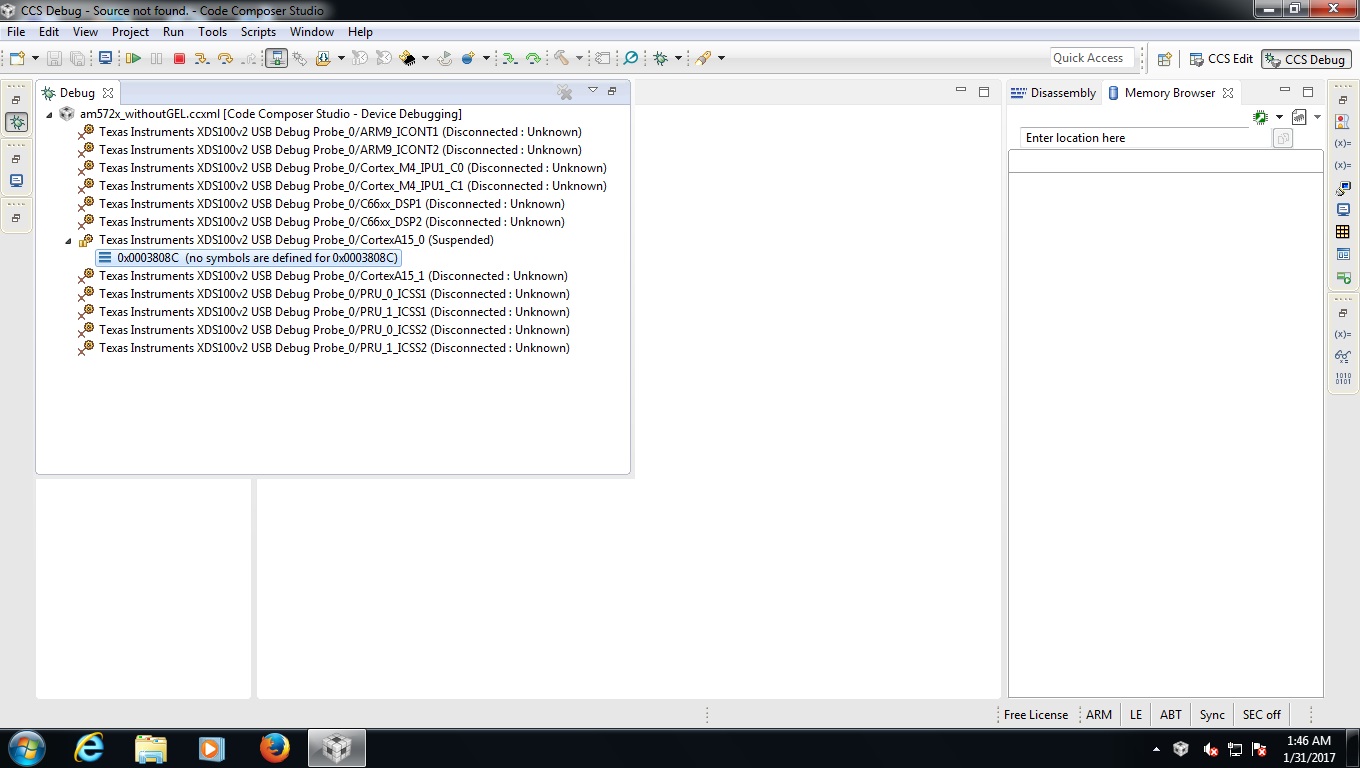Click the Step Return toolbar icon
Image resolution: width=1360 pixels, height=768 pixels.
tap(249, 58)
